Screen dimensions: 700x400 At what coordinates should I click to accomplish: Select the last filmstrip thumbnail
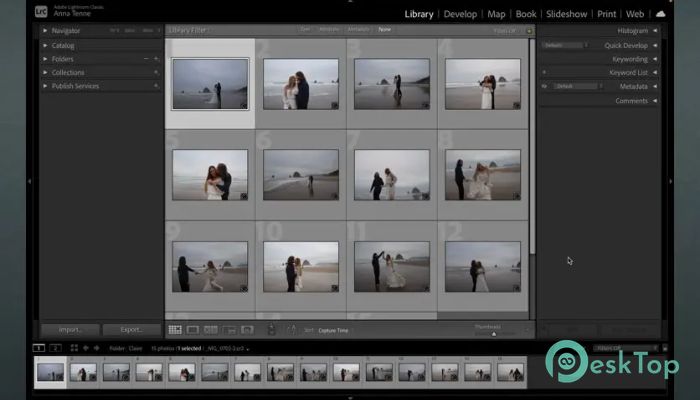point(510,372)
